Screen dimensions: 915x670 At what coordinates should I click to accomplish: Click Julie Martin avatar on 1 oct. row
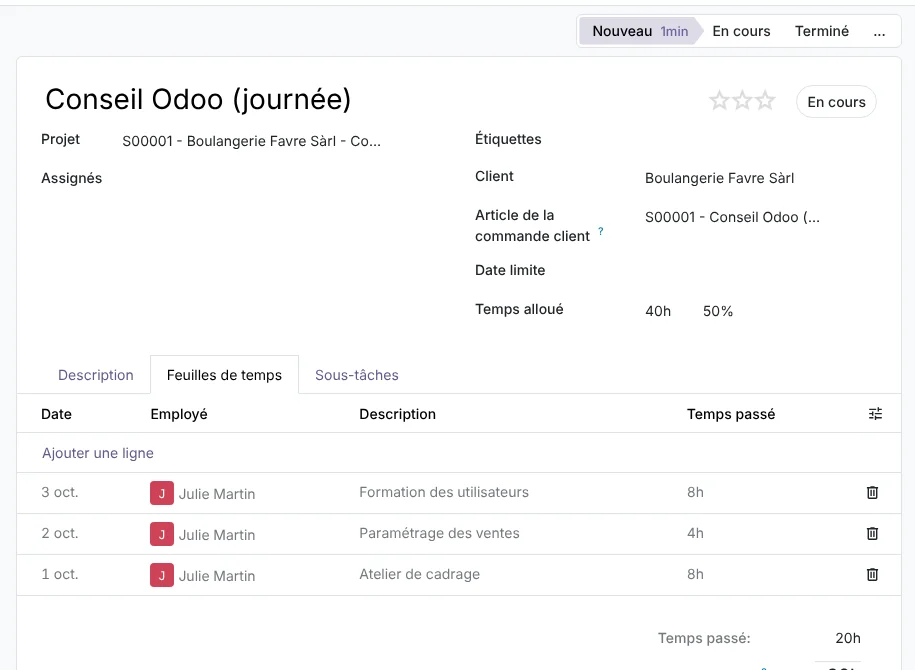[x=162, y=575]
